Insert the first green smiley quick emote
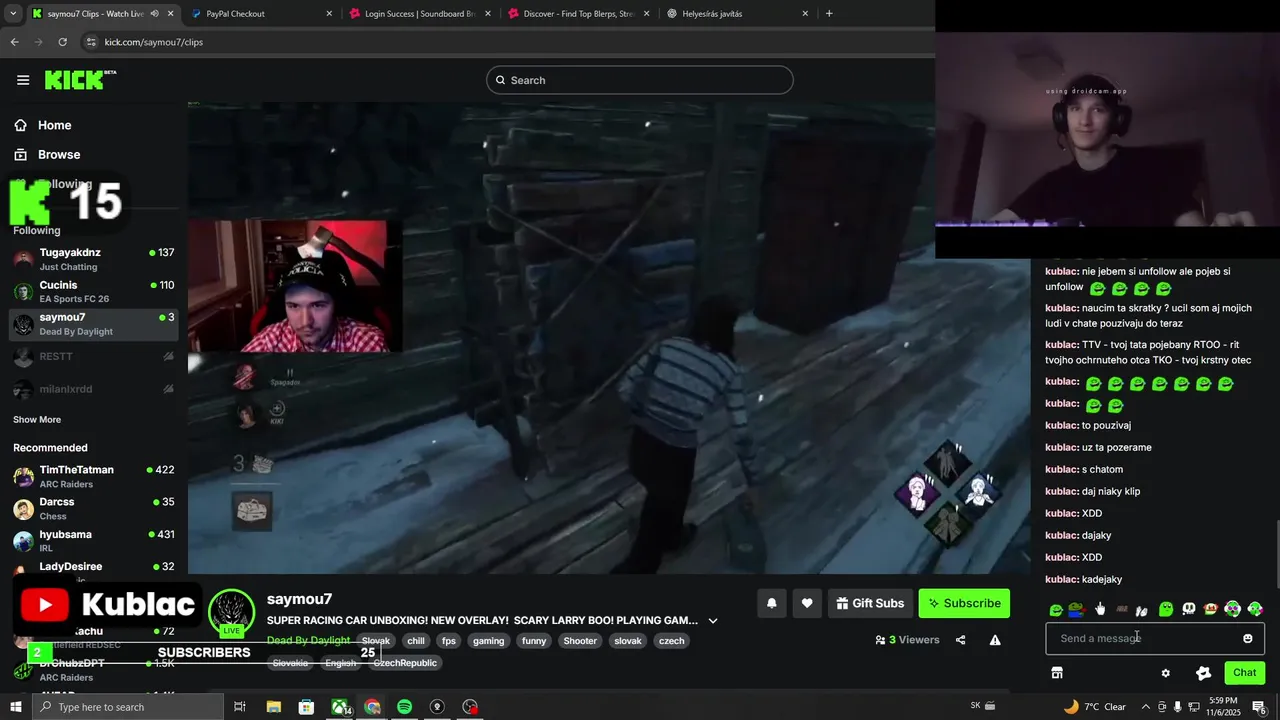 point(1056,609)
